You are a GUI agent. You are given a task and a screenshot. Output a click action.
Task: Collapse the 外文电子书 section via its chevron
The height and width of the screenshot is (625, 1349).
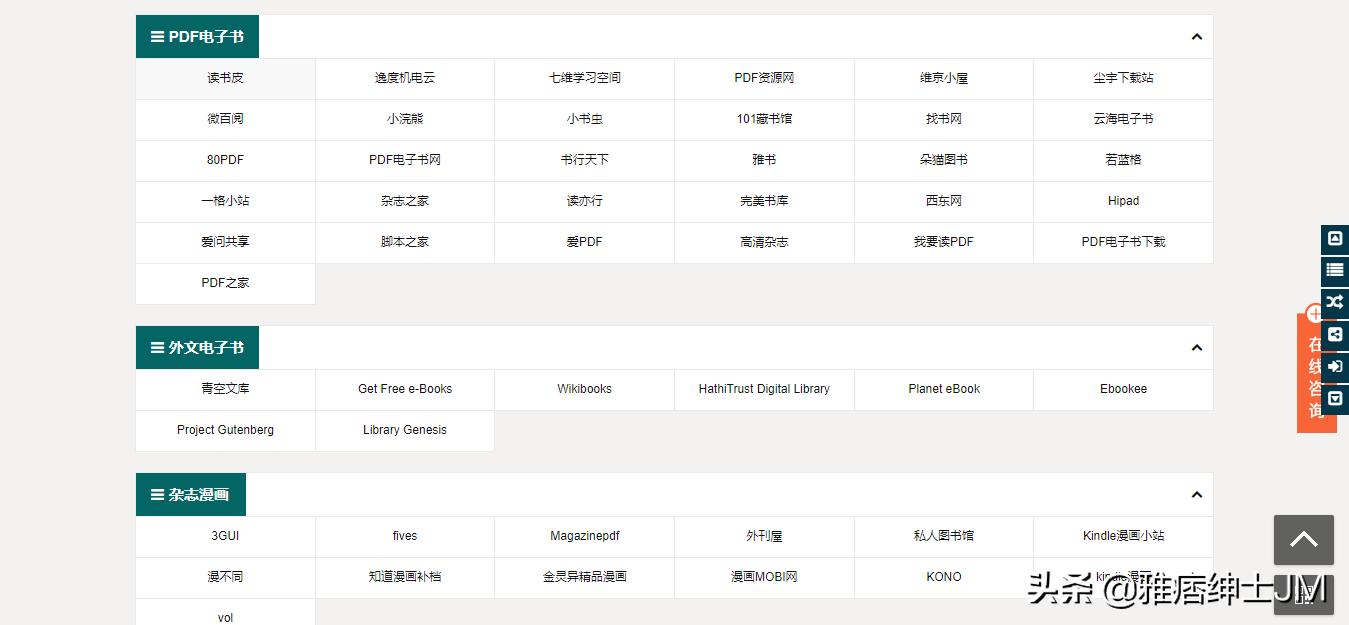point(1196,347)
